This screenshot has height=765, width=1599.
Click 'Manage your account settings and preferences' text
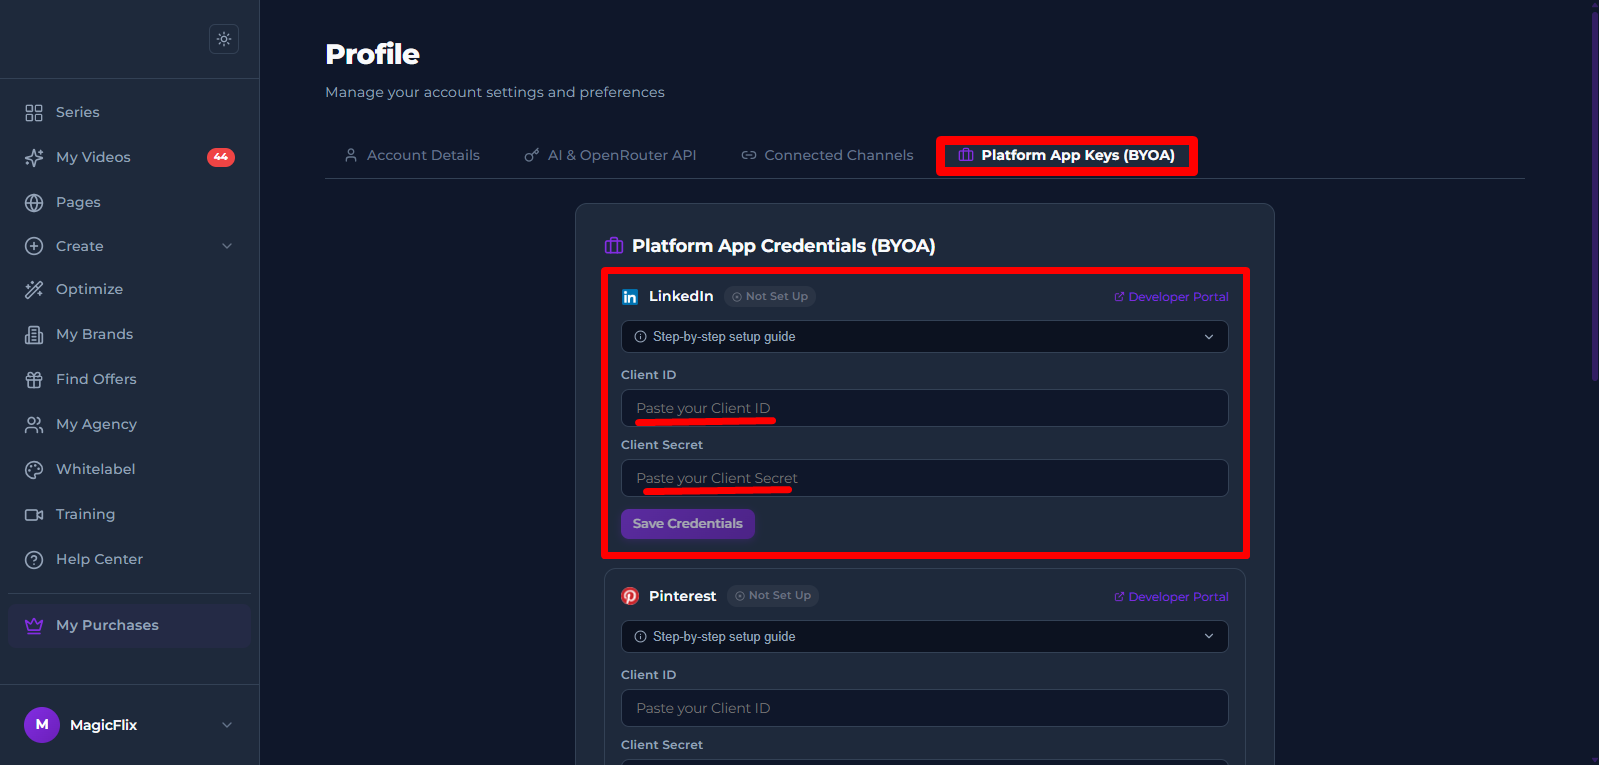(x=495, y=92)
